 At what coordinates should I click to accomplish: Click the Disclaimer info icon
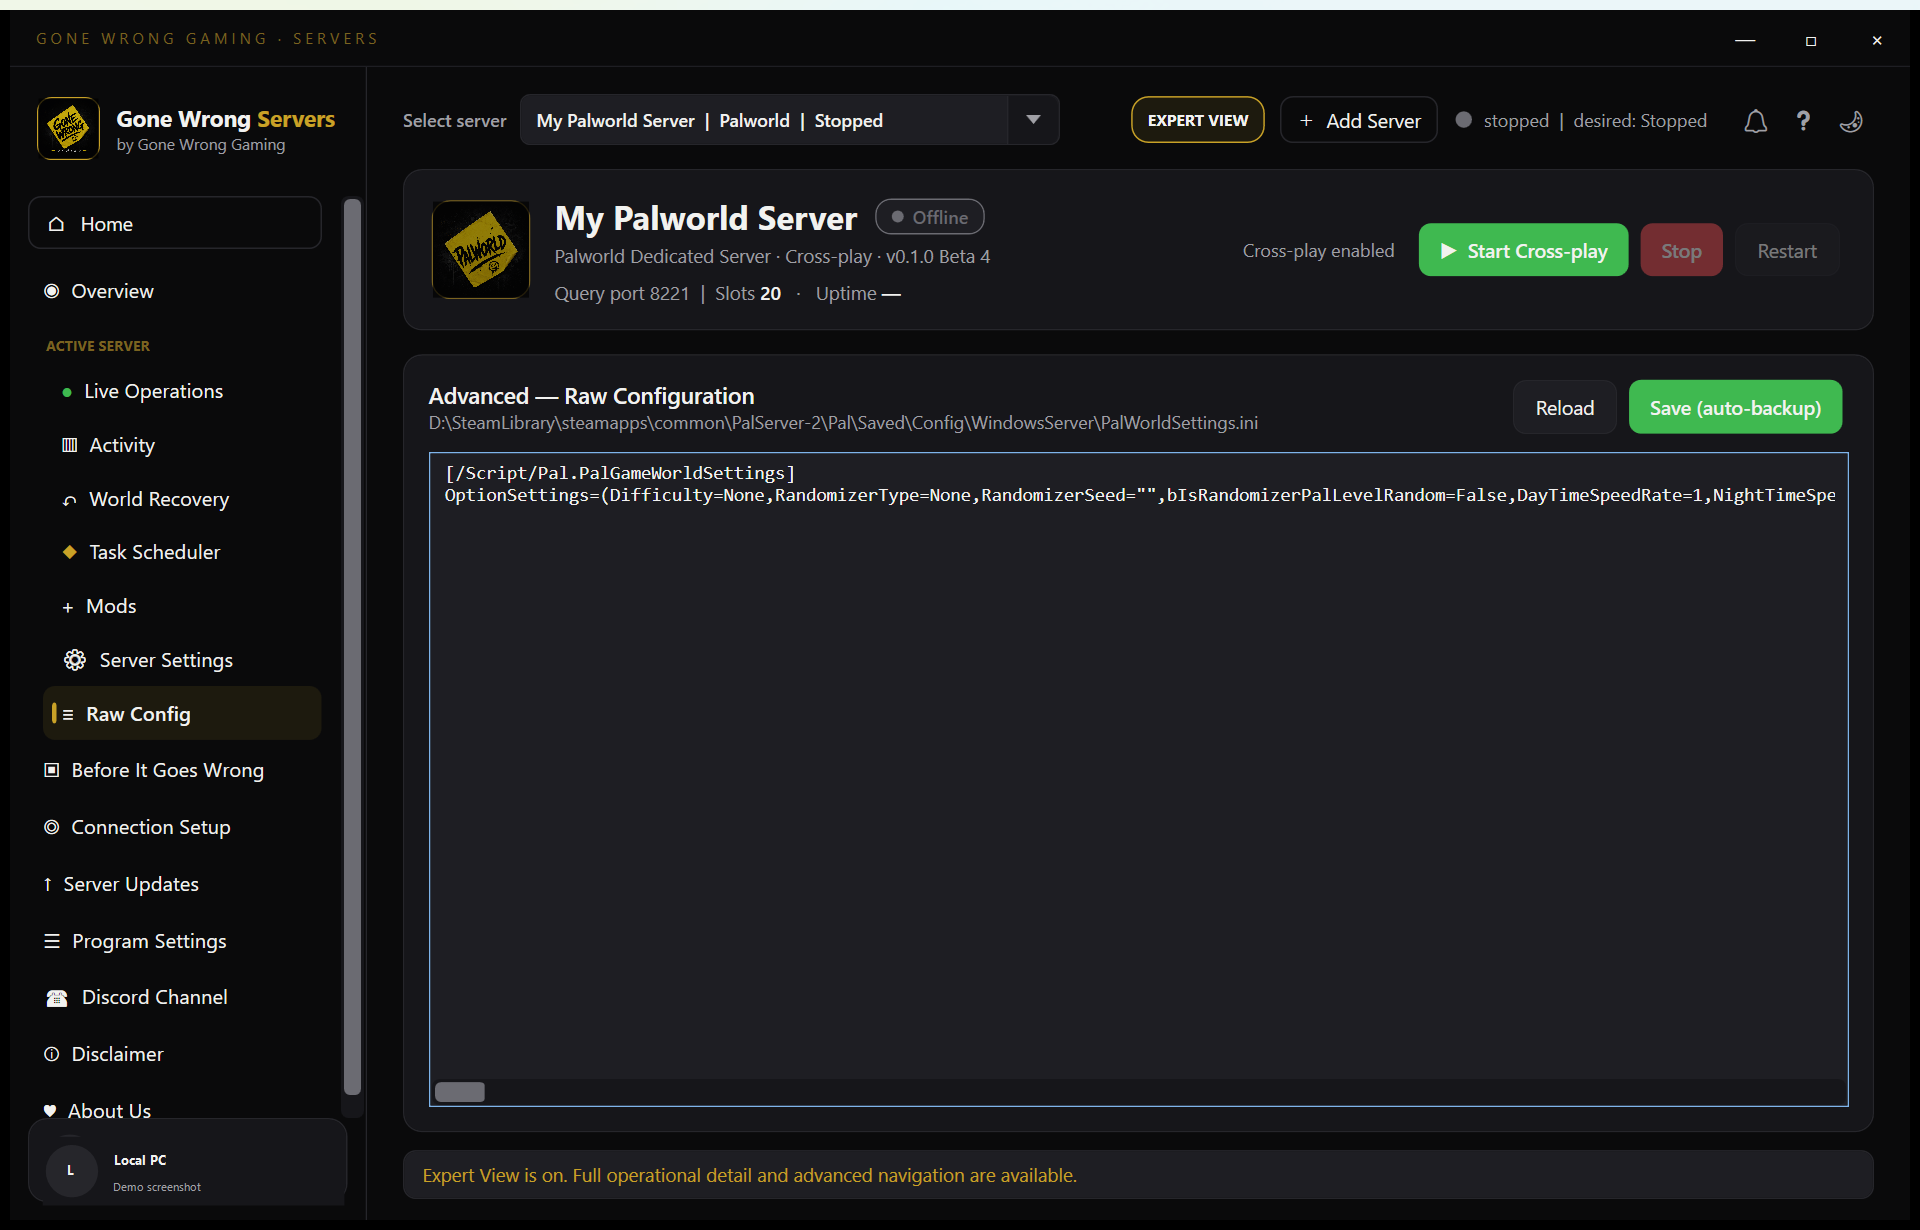click(x=52, y=1054)
